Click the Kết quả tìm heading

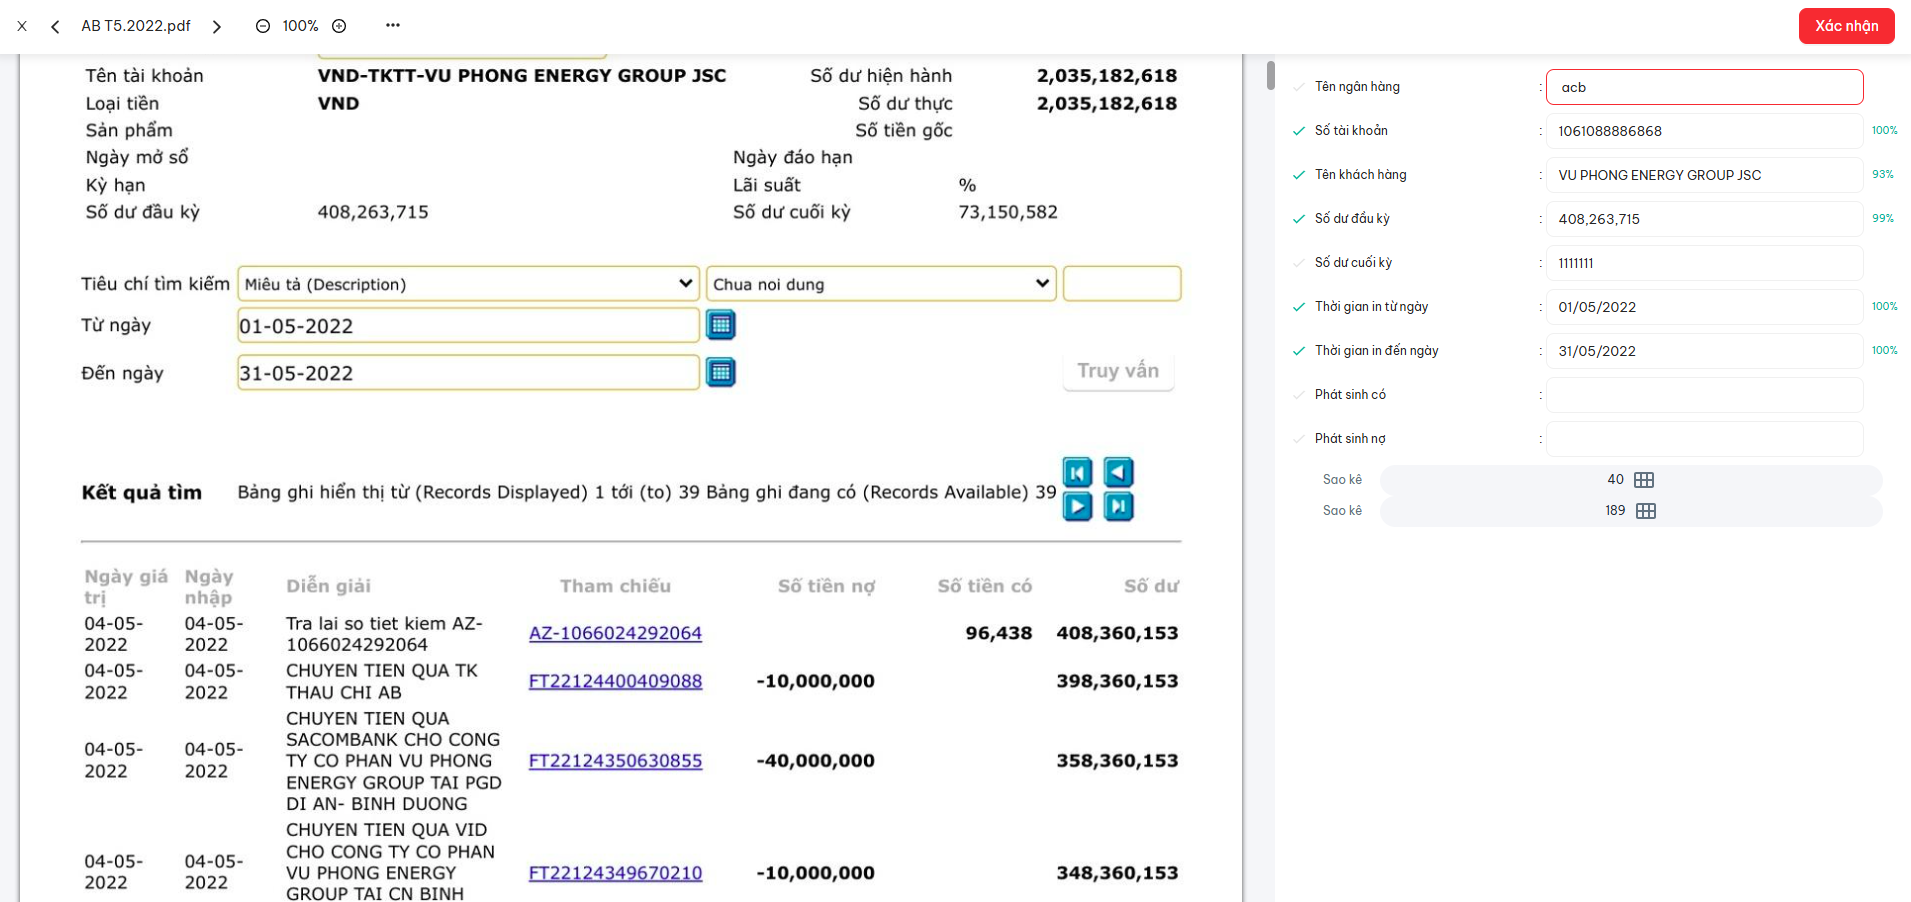pos(141,492)
